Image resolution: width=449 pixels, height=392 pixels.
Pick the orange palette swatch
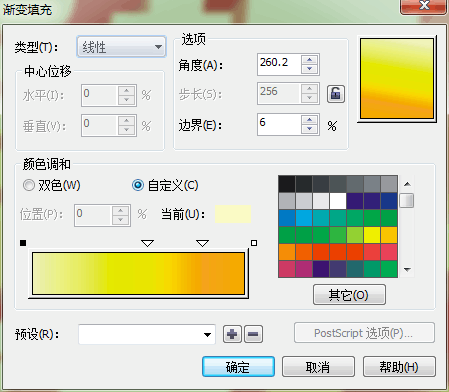[287, 252]
